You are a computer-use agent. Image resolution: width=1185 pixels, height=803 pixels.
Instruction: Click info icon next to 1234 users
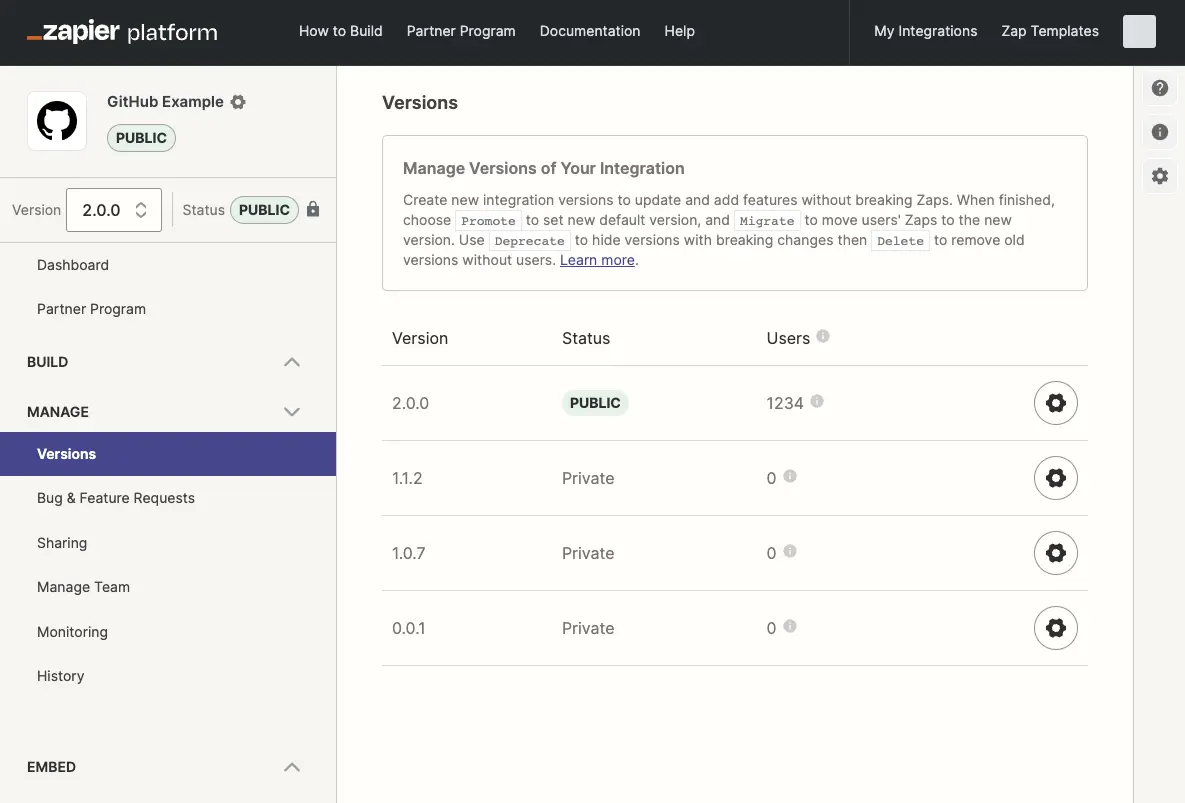pyautogui.click(x=817, y=401)
